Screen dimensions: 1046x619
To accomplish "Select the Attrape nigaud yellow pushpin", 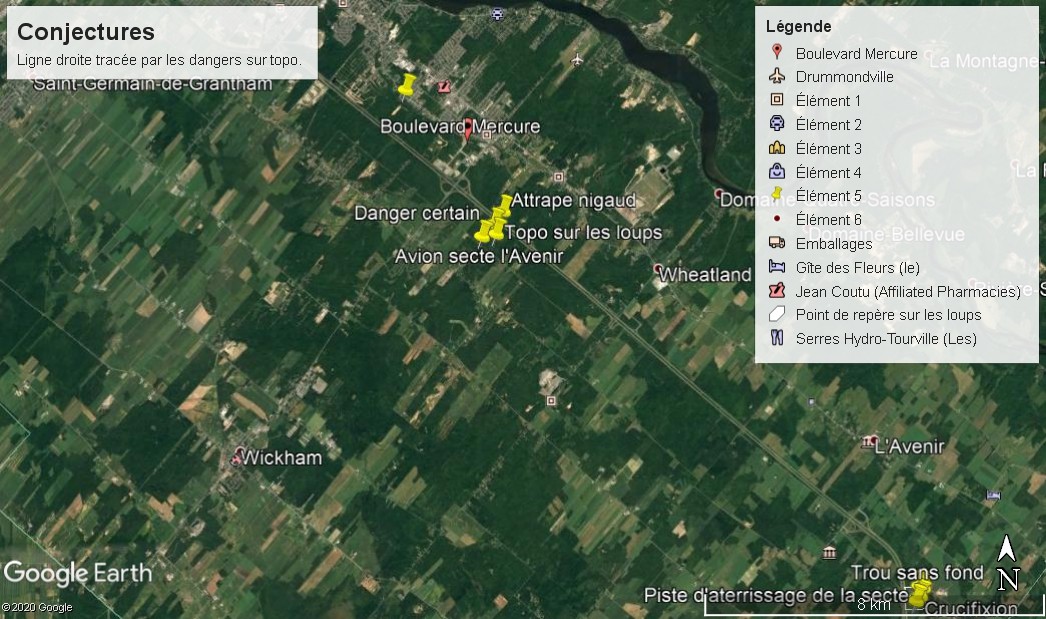I will pos(504,205).
